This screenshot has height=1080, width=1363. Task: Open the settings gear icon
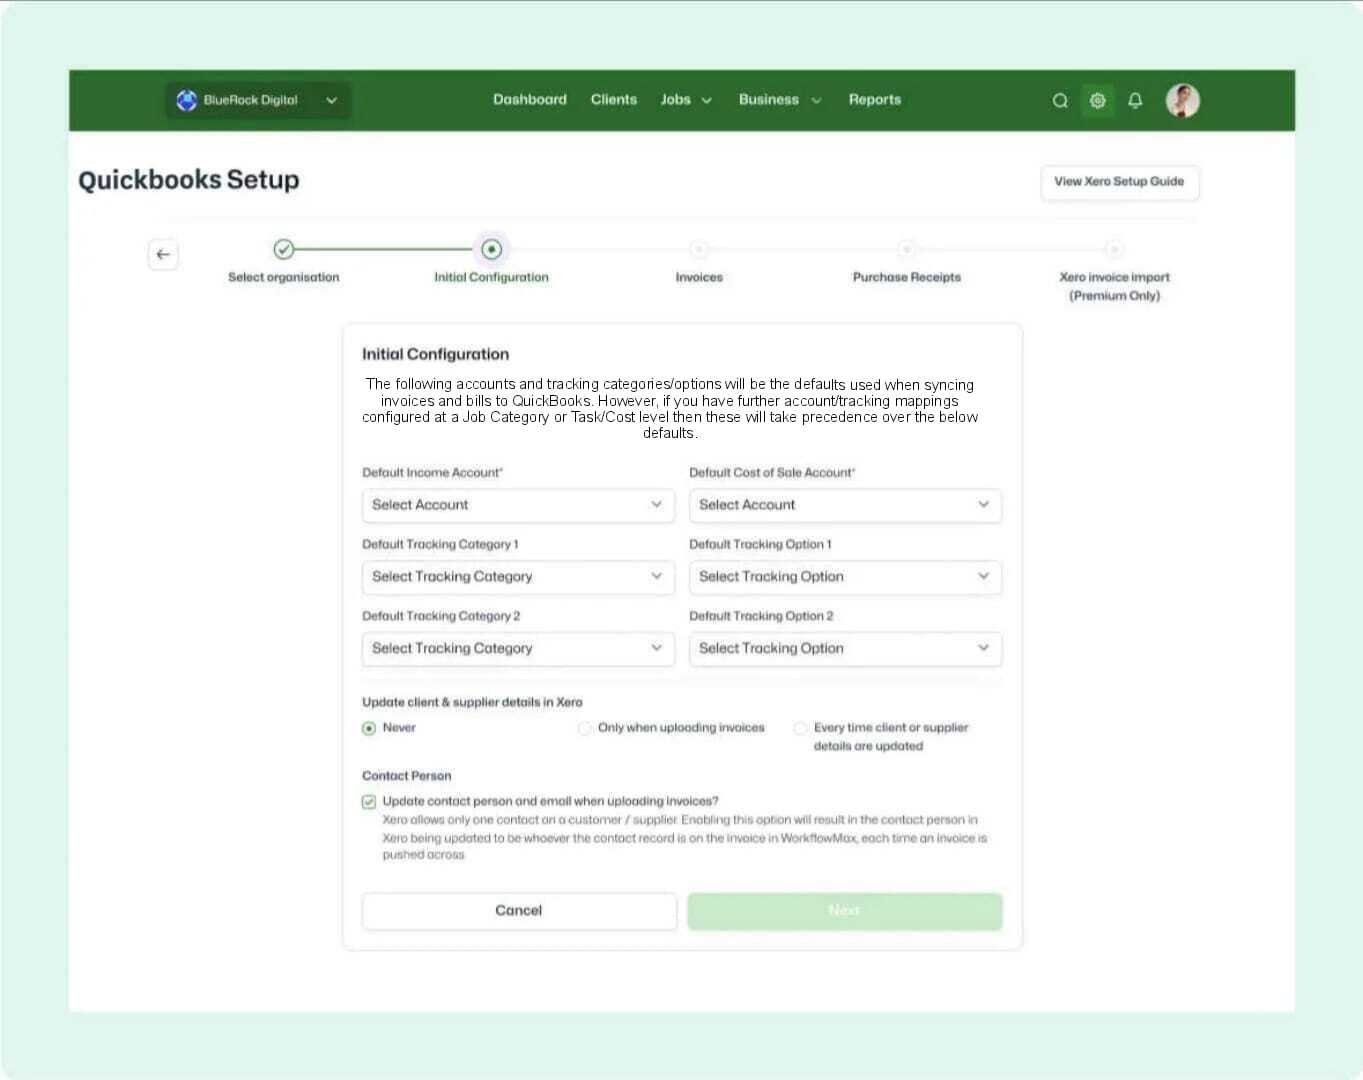[1097, 100]
